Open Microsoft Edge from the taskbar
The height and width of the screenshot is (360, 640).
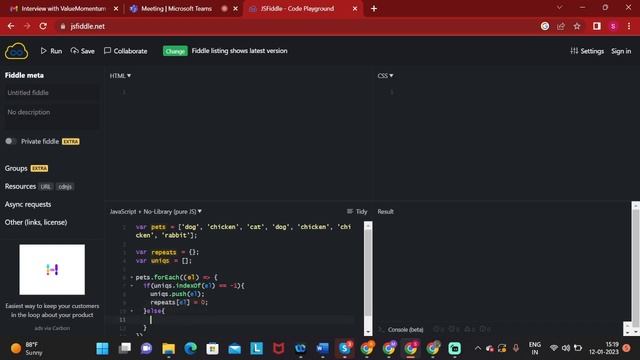191,349
